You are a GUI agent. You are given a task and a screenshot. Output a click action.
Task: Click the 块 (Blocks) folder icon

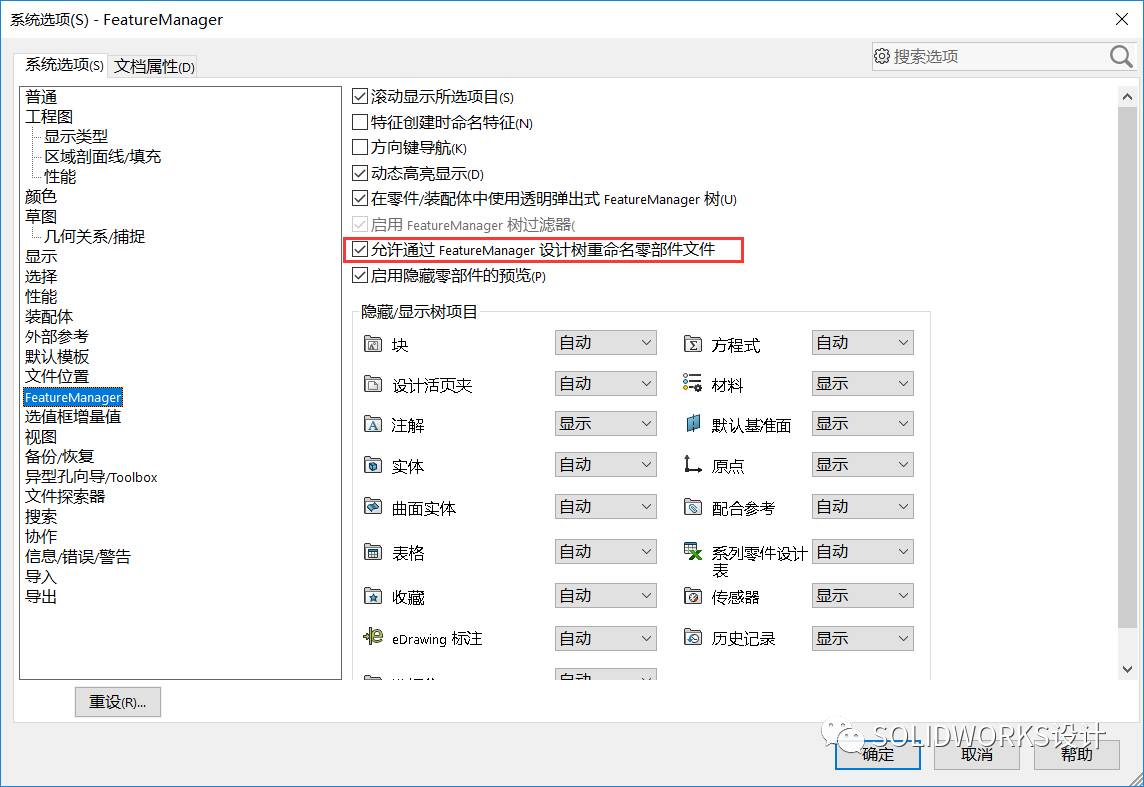click(373, 344)
